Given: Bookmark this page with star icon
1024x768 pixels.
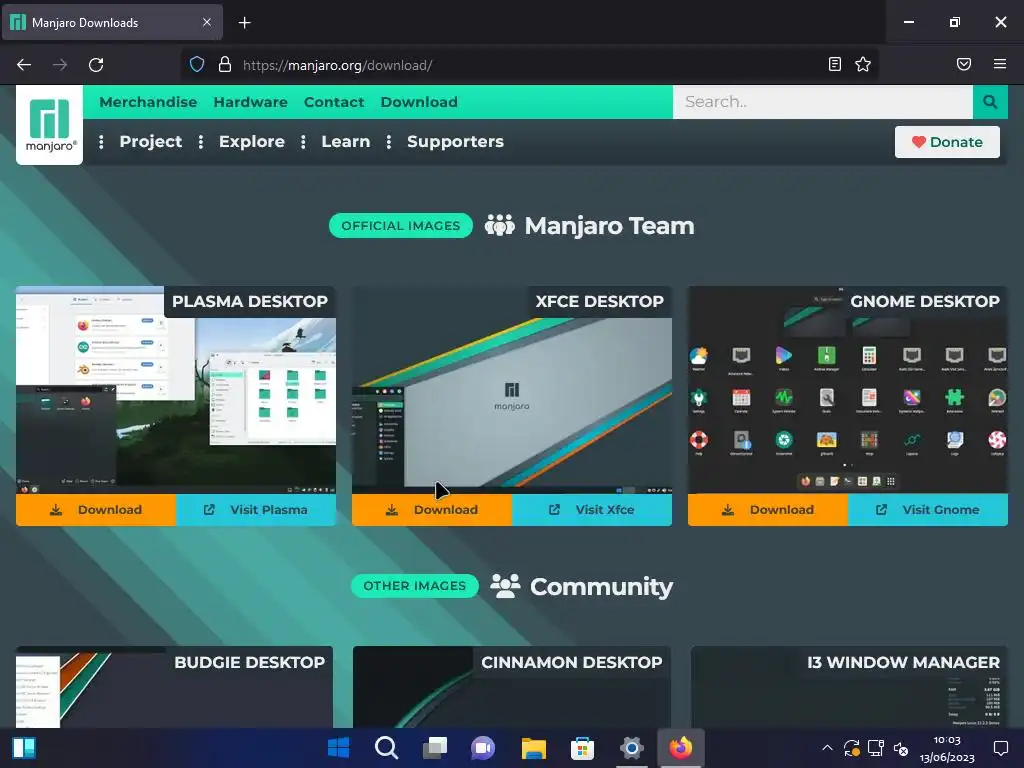Looking at the screenshot, I should click(863, 64).
